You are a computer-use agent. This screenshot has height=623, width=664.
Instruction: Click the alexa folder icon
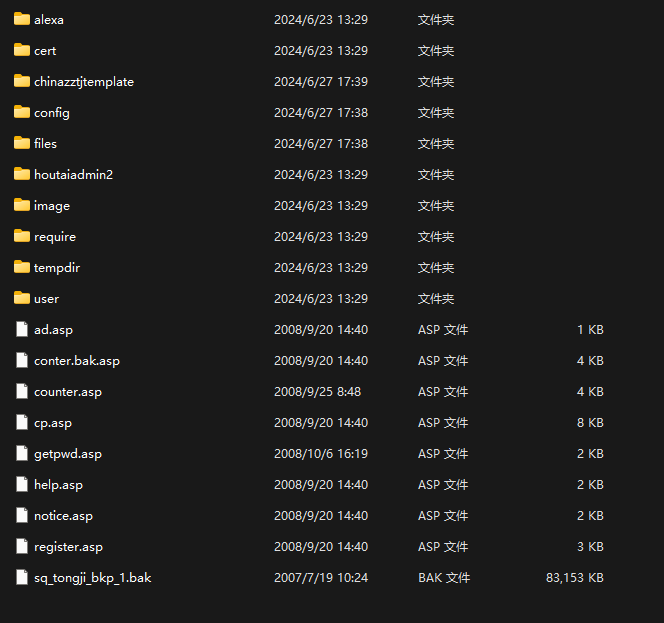click(22, 19)
